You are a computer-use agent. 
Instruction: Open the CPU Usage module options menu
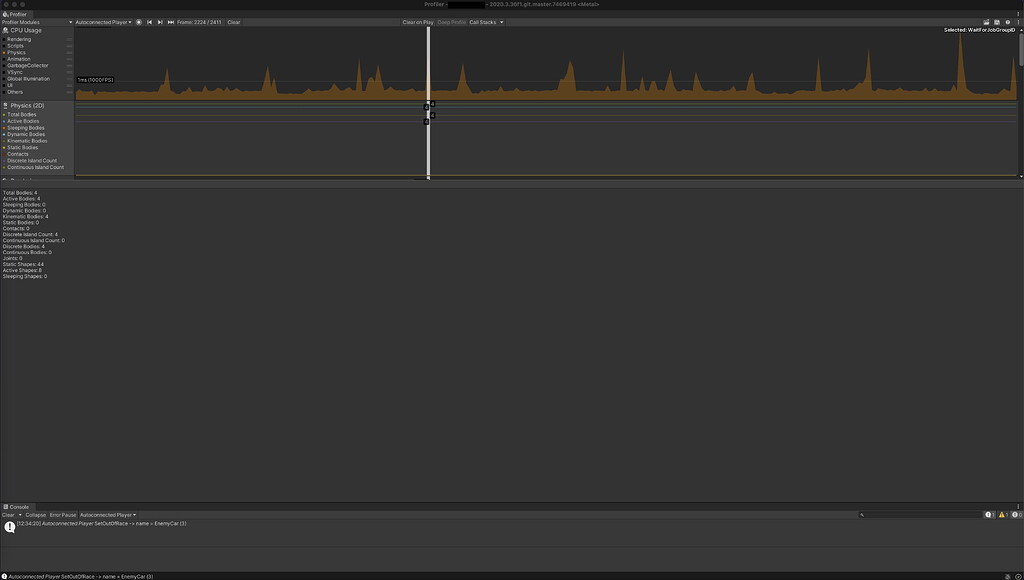click(x=67, y=29)
